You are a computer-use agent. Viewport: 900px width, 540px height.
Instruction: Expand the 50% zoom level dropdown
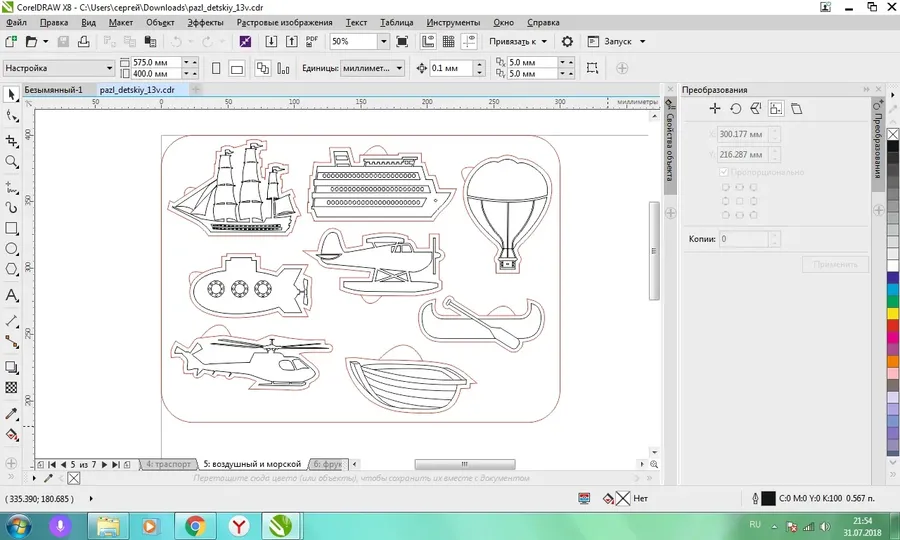point(383,41)
